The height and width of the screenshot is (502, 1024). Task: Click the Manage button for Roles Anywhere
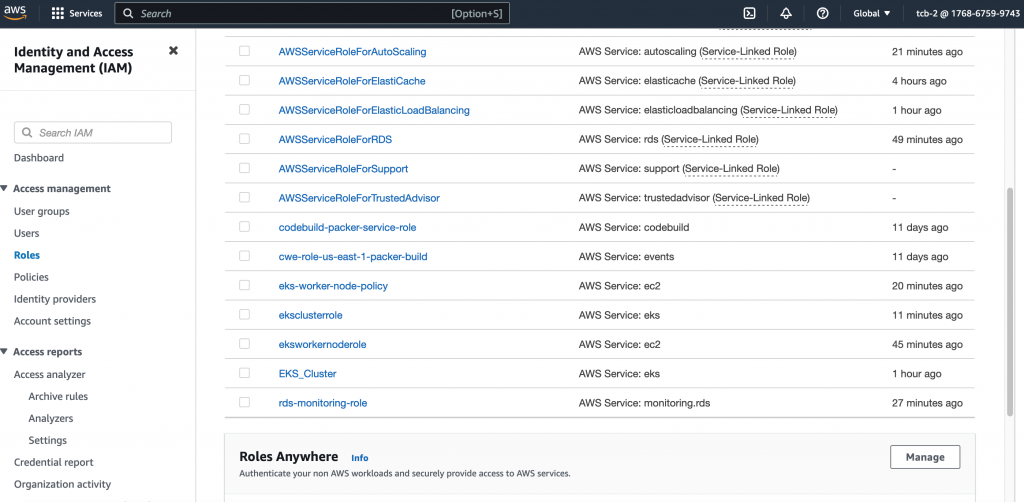click(x=924, y=457)
